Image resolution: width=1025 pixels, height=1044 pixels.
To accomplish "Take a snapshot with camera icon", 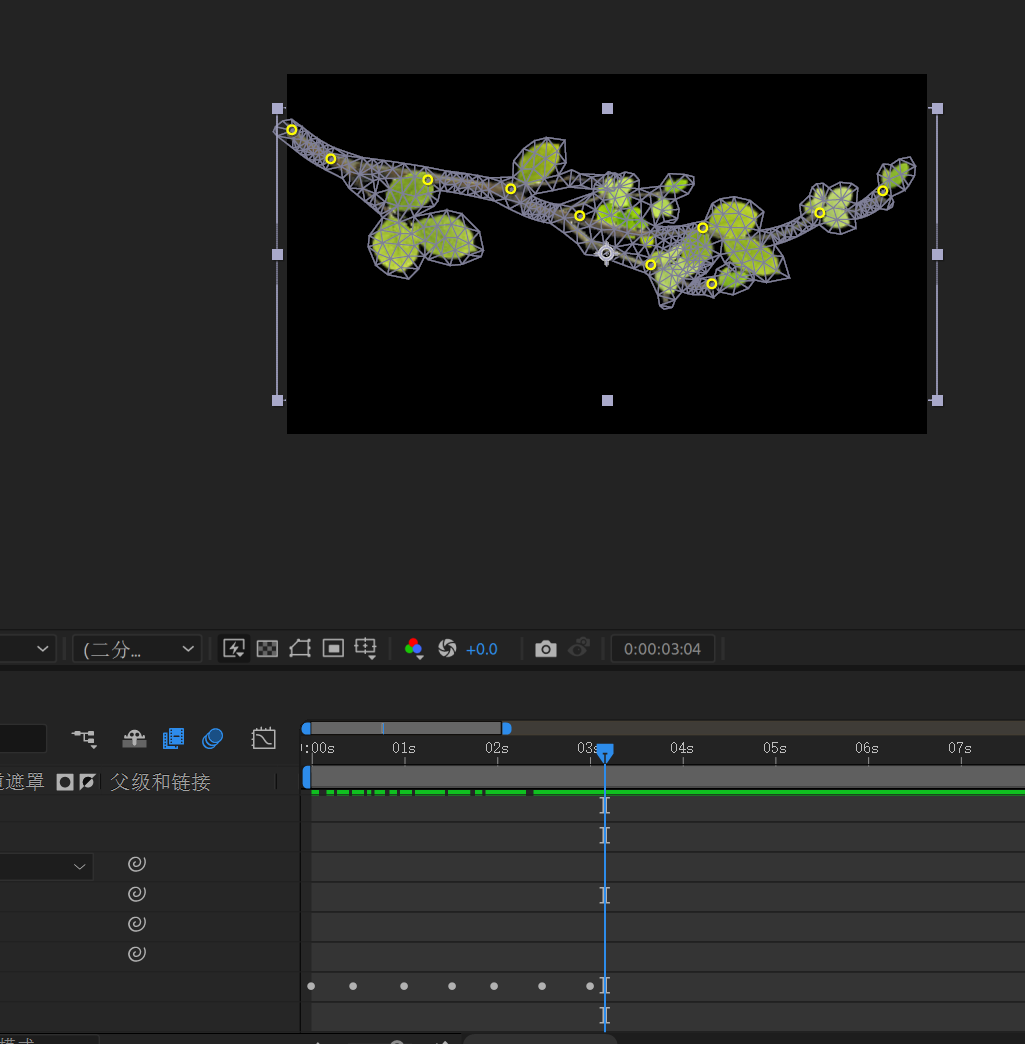I will [x=545, y=649].
